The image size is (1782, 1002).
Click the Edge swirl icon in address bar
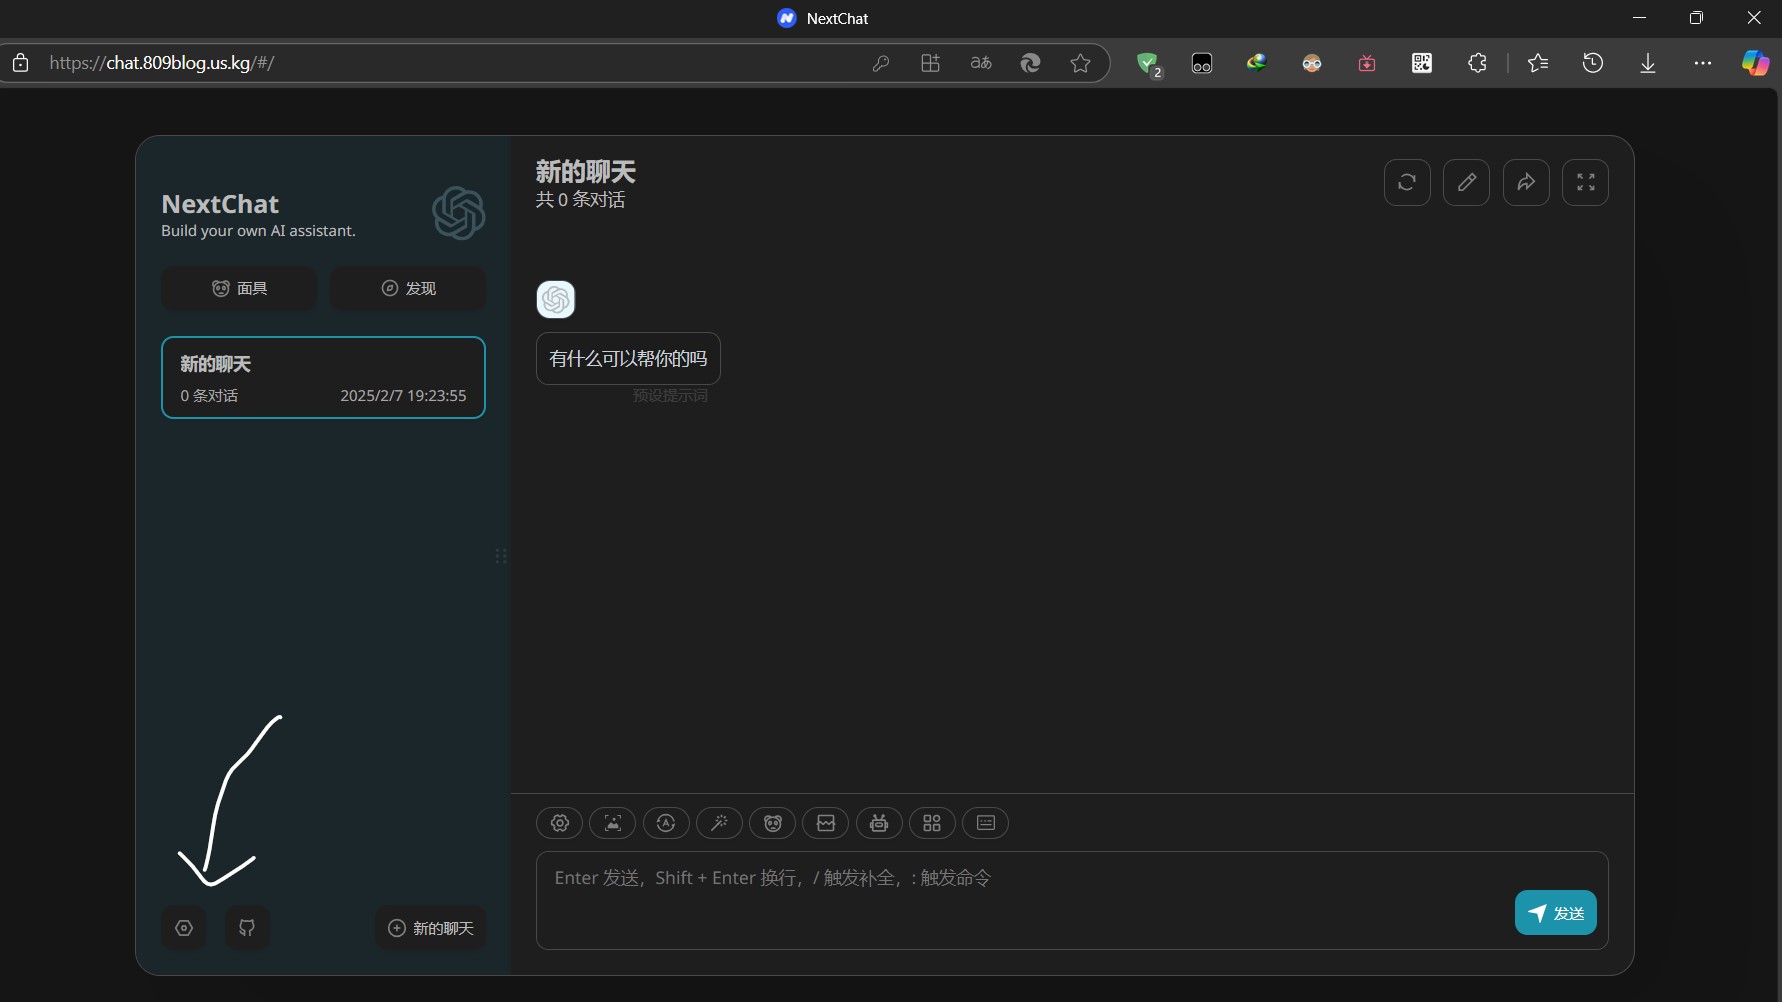1031,63
